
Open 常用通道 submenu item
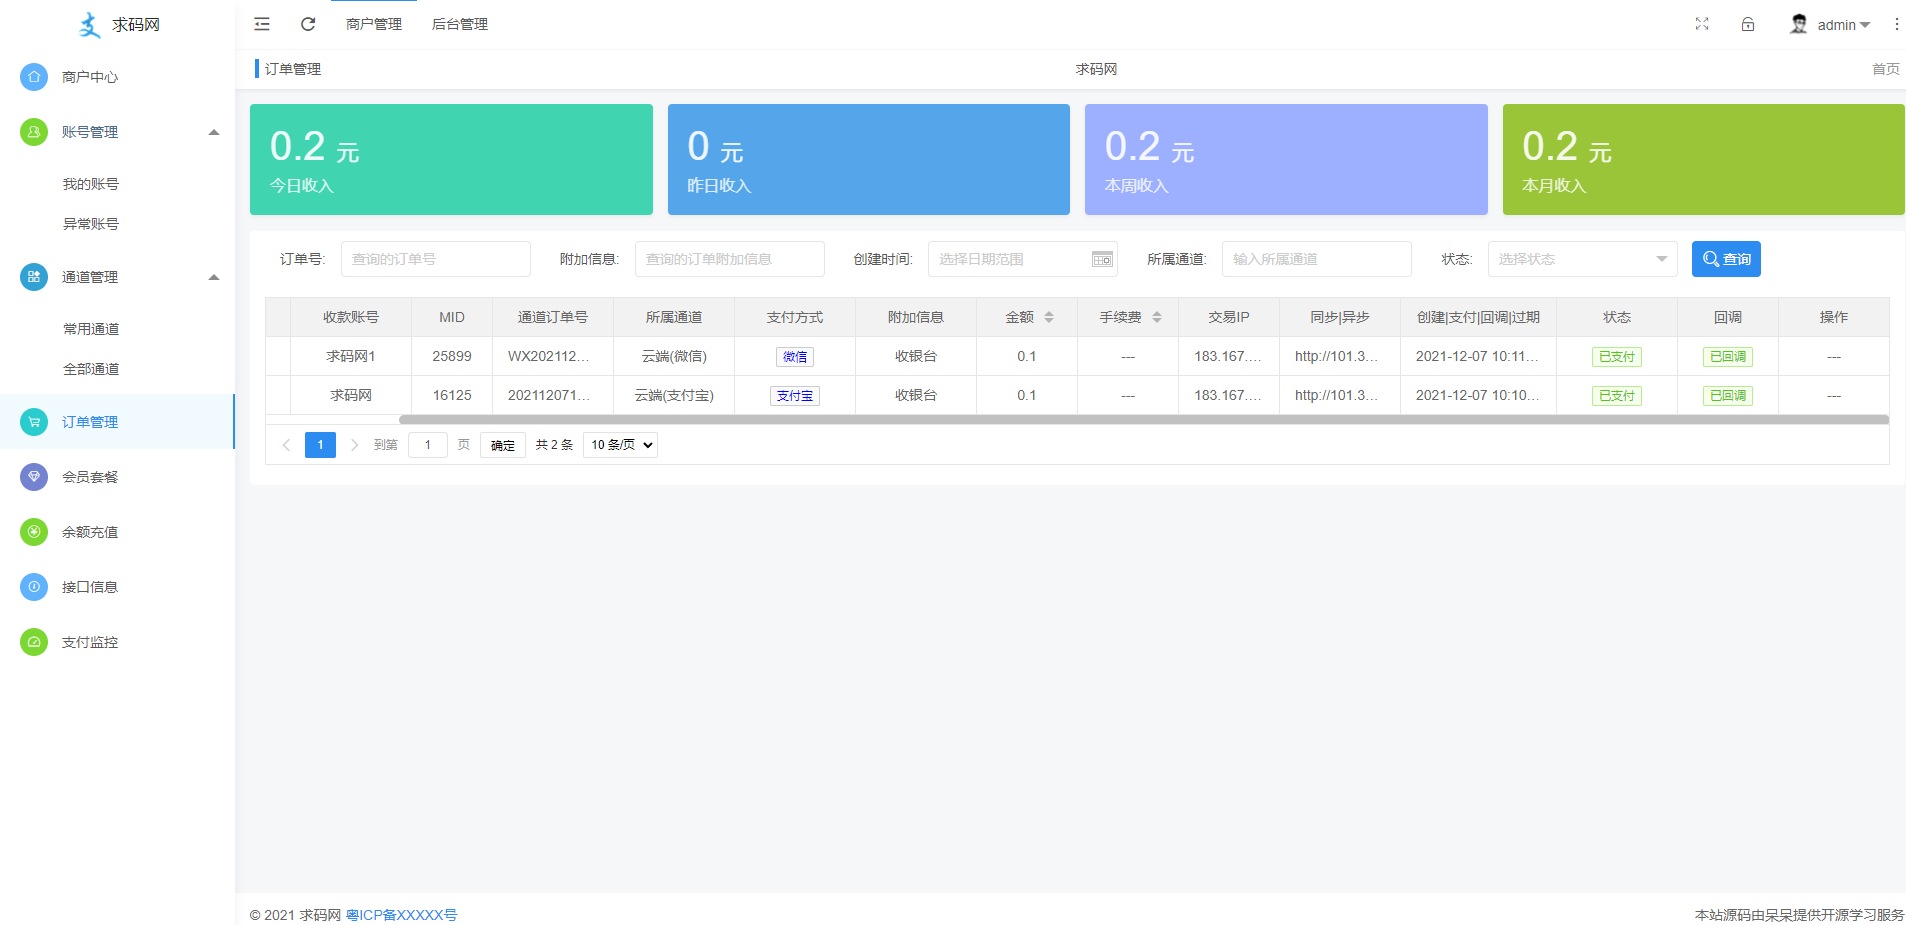[91, 329]
